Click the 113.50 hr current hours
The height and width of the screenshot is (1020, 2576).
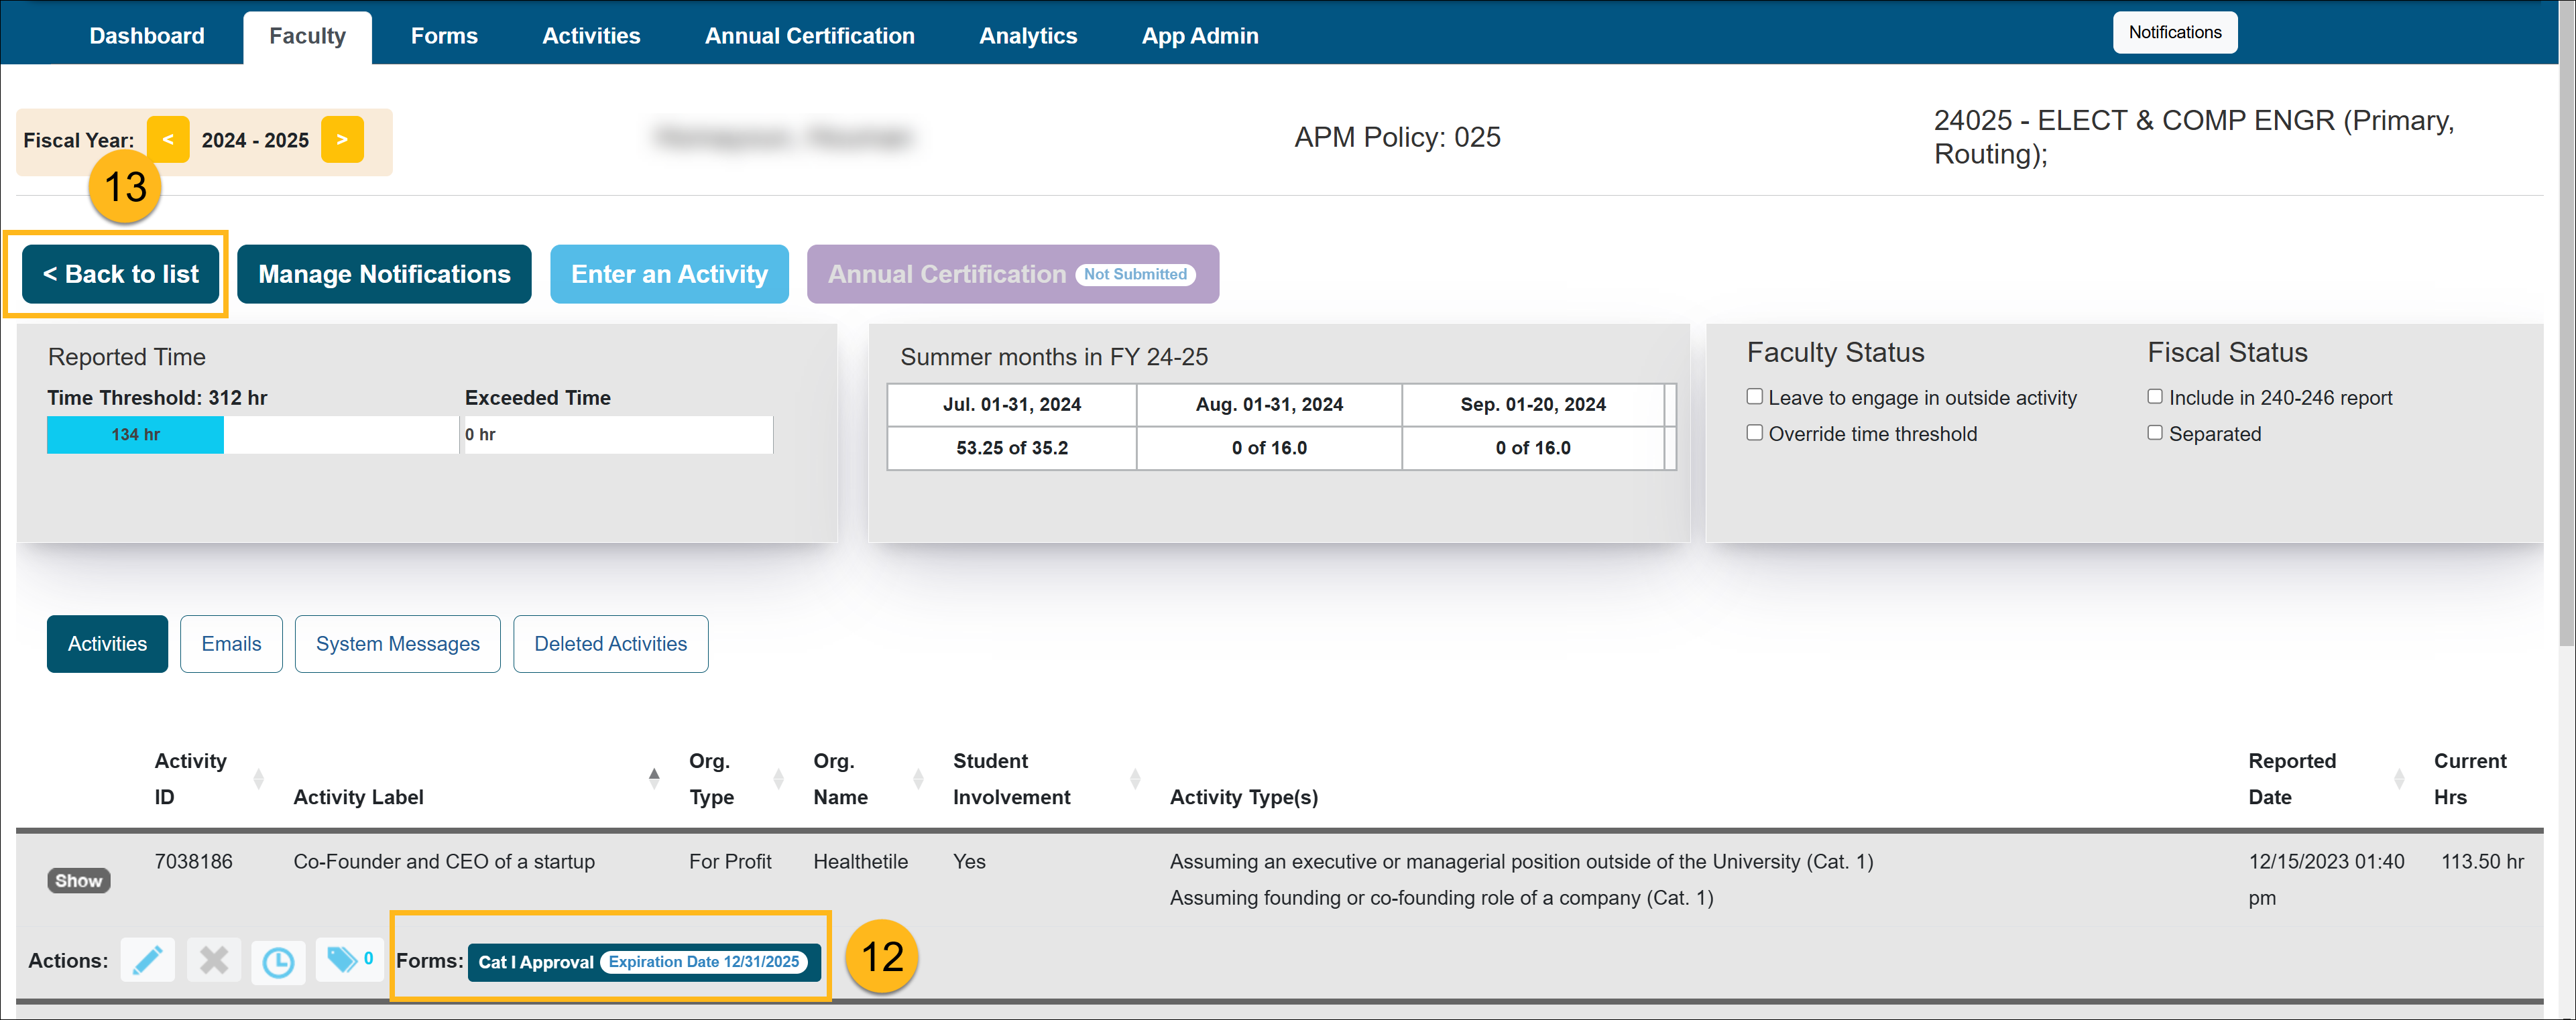click(x=2482, y=861)
